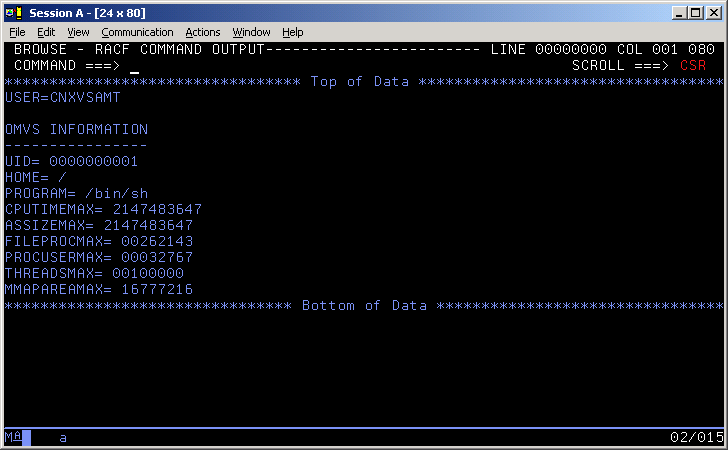Open the File menu
Viewport: 728px width, 475px height.
click(17, 32)
